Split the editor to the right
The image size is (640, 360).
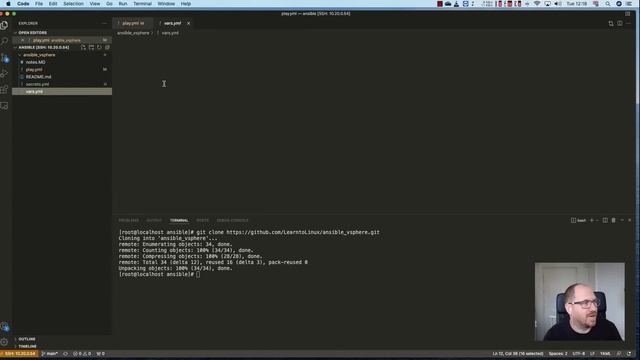[620, 24]
